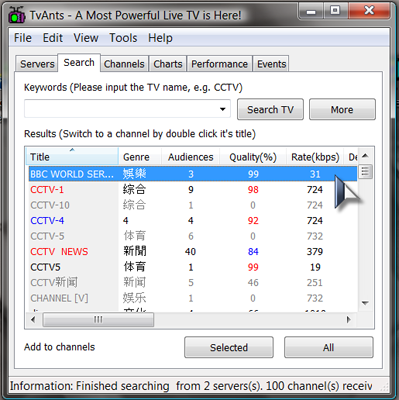Go to the Performance tab
Screen dimensions: 399x400
pos(219,64)
